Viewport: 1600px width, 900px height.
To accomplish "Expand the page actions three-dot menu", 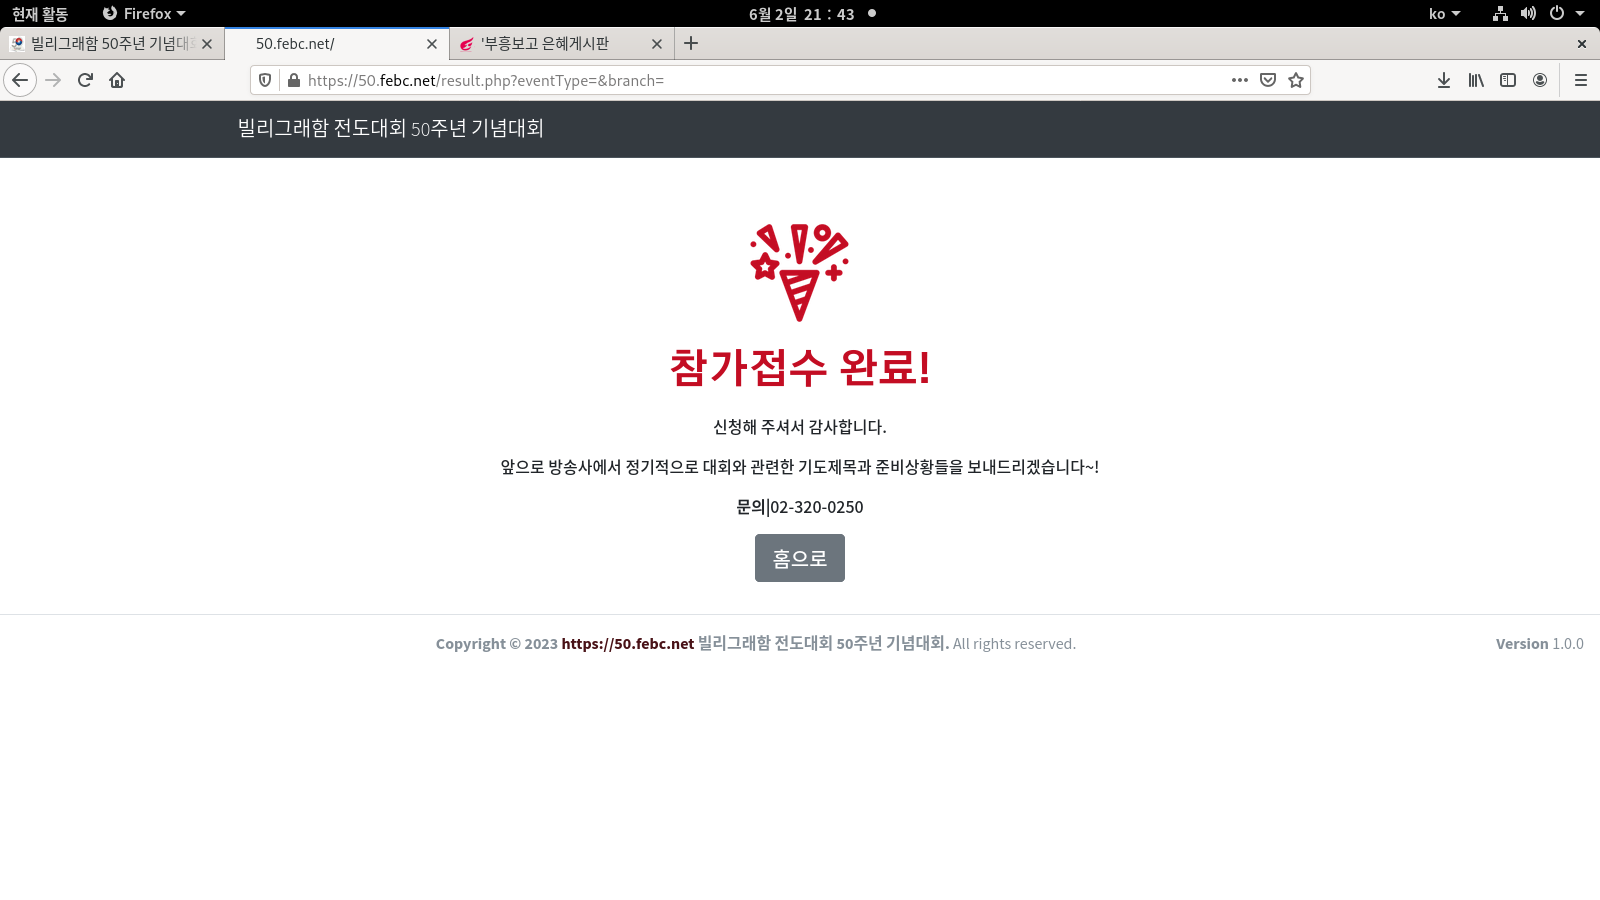I will pos(1240,80).
